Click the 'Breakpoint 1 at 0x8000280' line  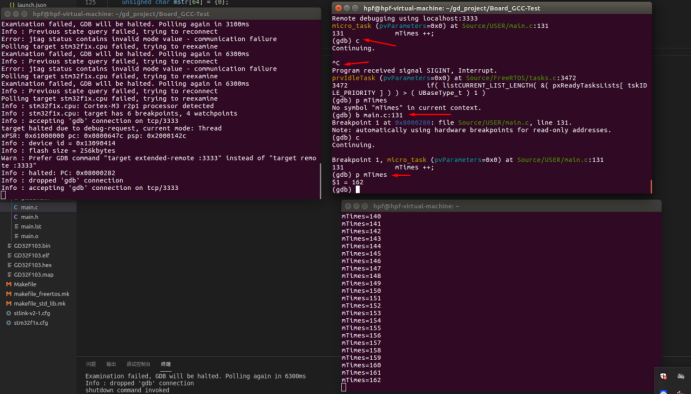(x=452, y=123)
